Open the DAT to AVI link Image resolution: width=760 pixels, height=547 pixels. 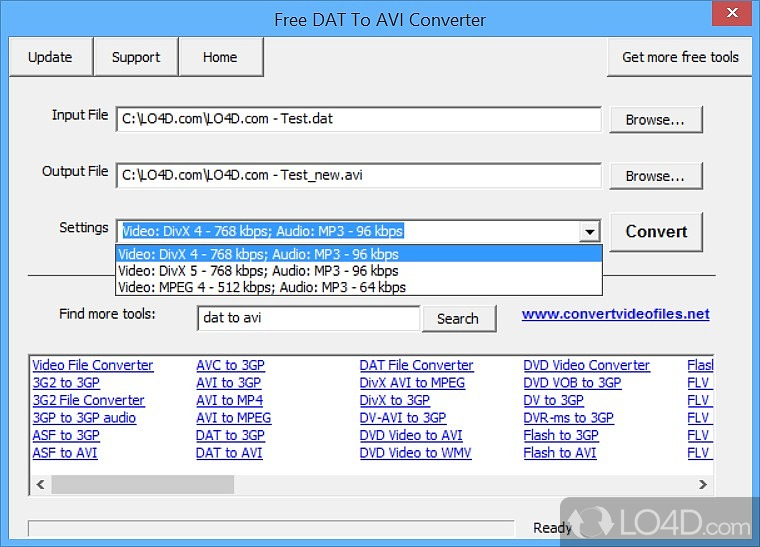[229, 453]
